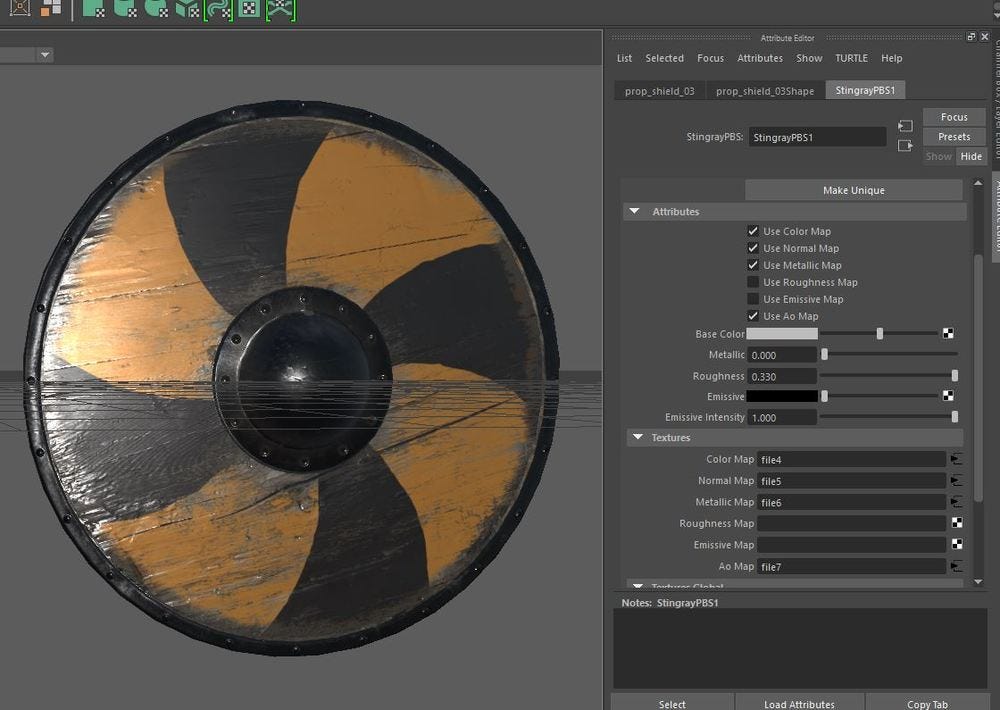1000x710 pixels.
Task: Click the go to output connection icon
Action: click(905, 146)
